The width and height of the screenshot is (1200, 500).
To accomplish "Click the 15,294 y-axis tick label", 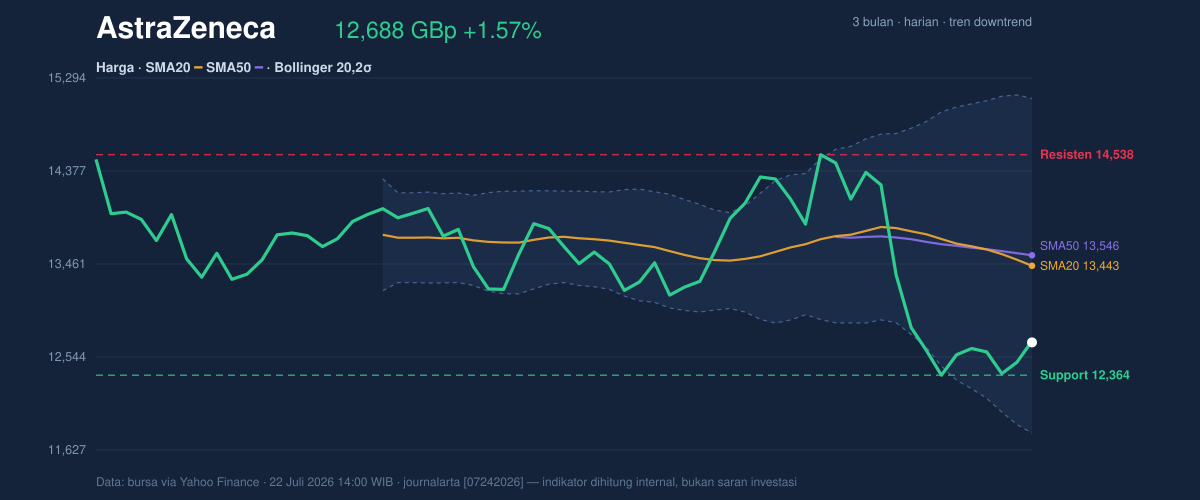I will pyautogui.click(x=68, y=78).
